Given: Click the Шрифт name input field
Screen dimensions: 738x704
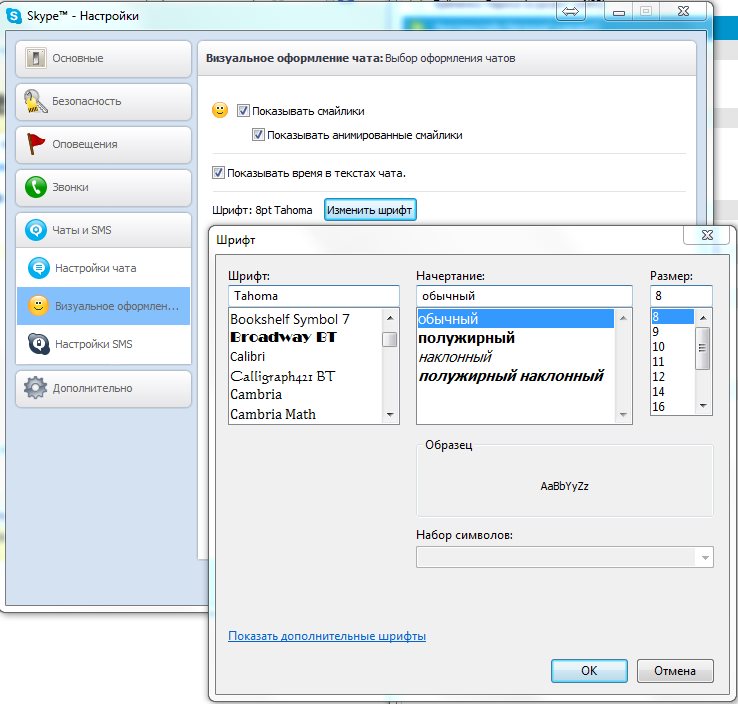Looking at the screenshot, I should [x=314, y=296].
